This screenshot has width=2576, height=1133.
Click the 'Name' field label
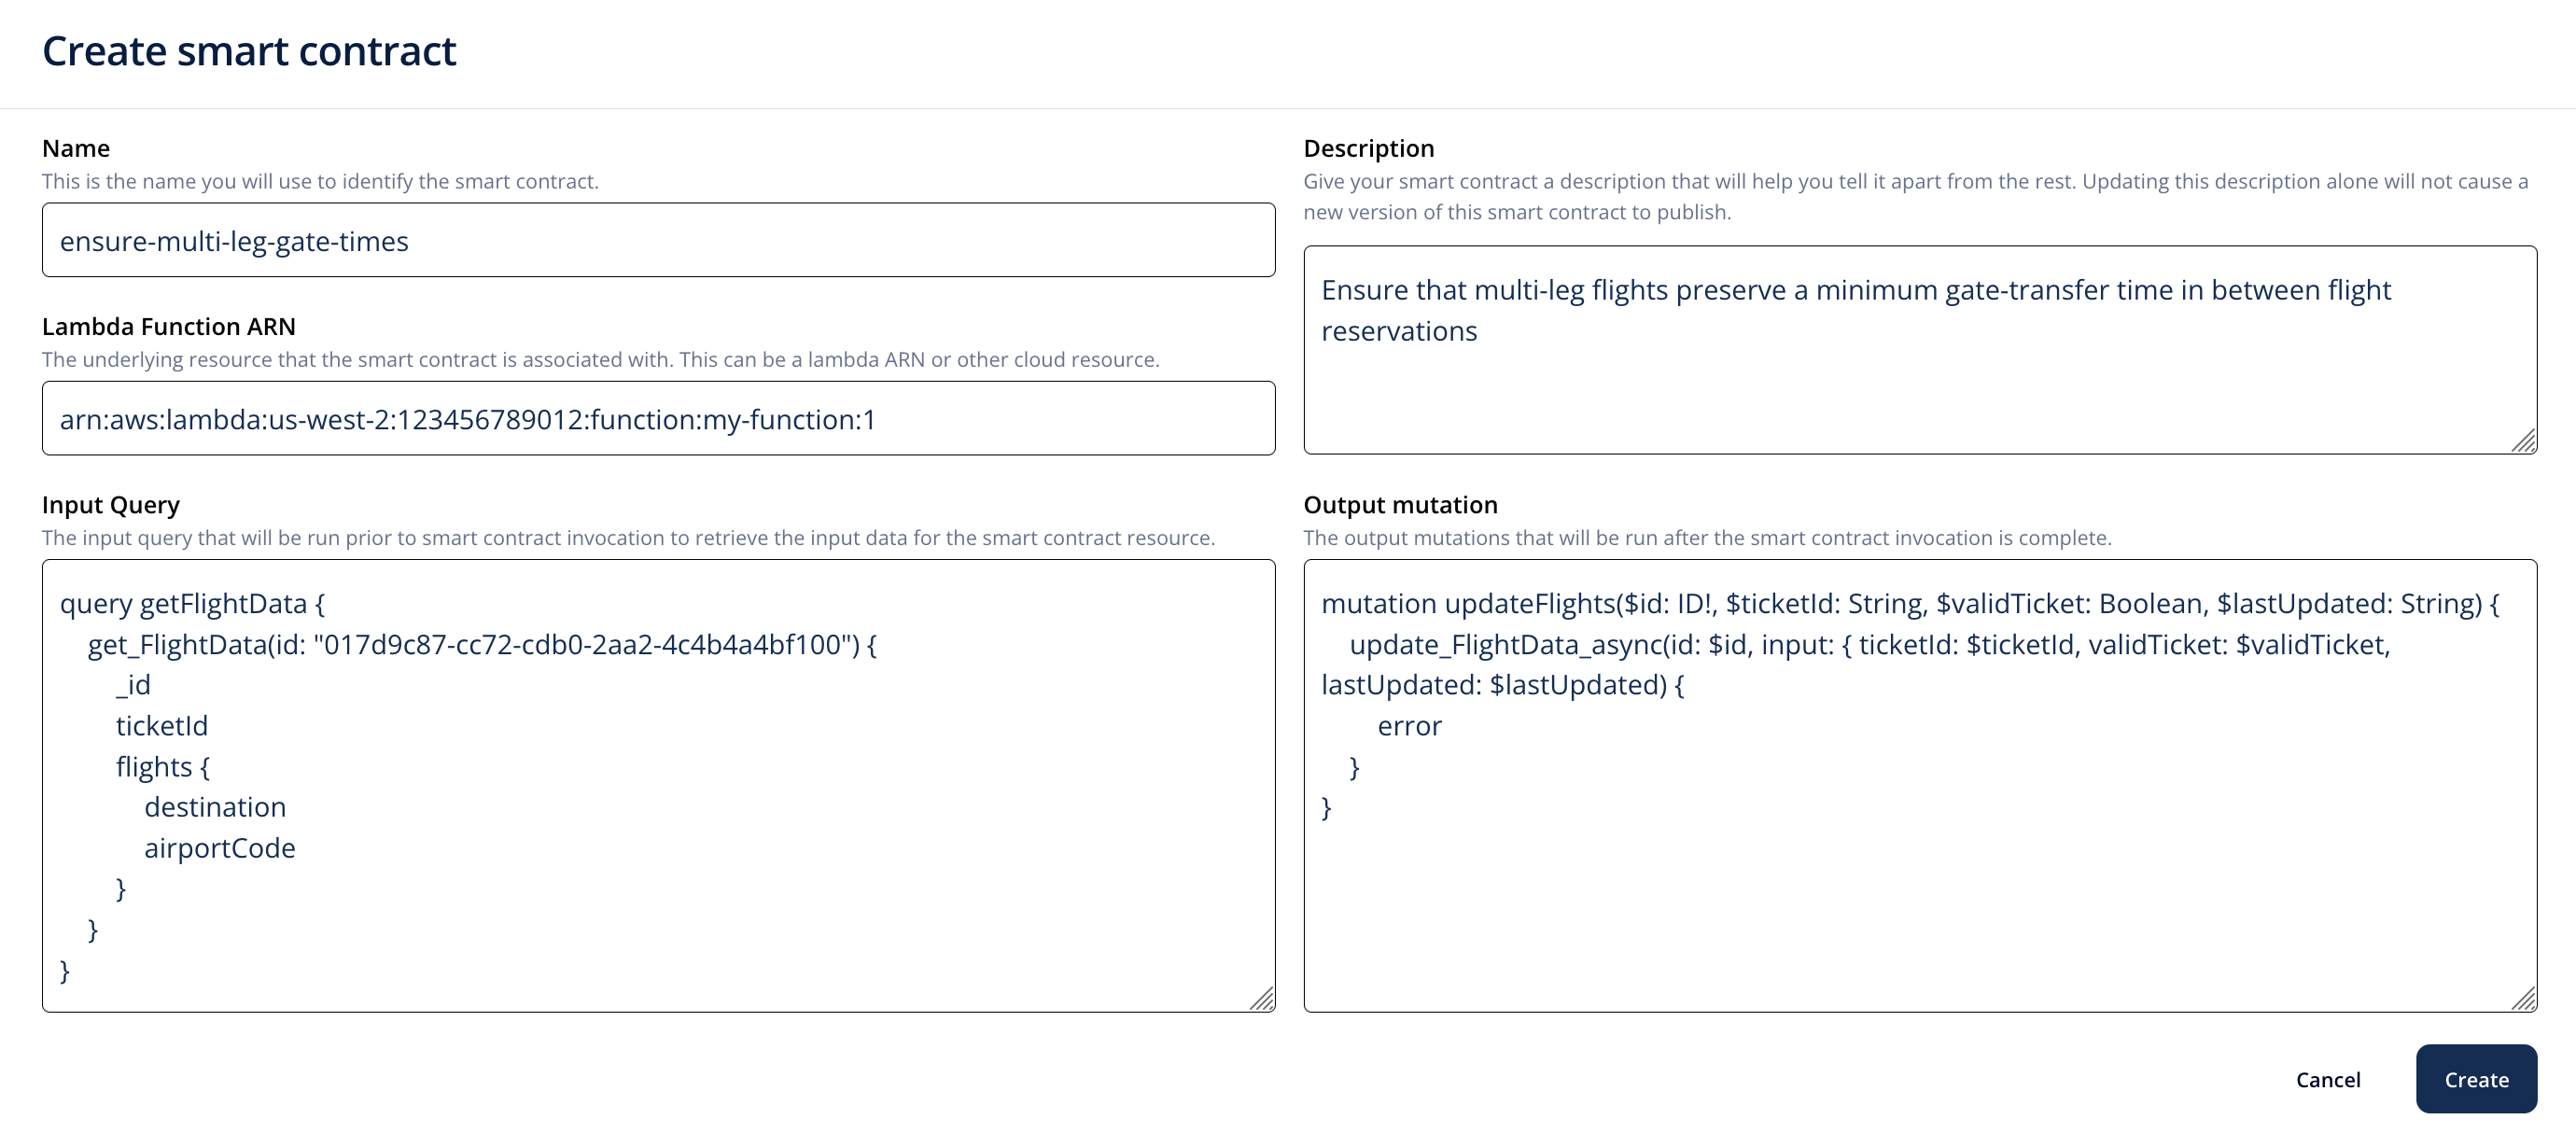(x=76, y=148)
